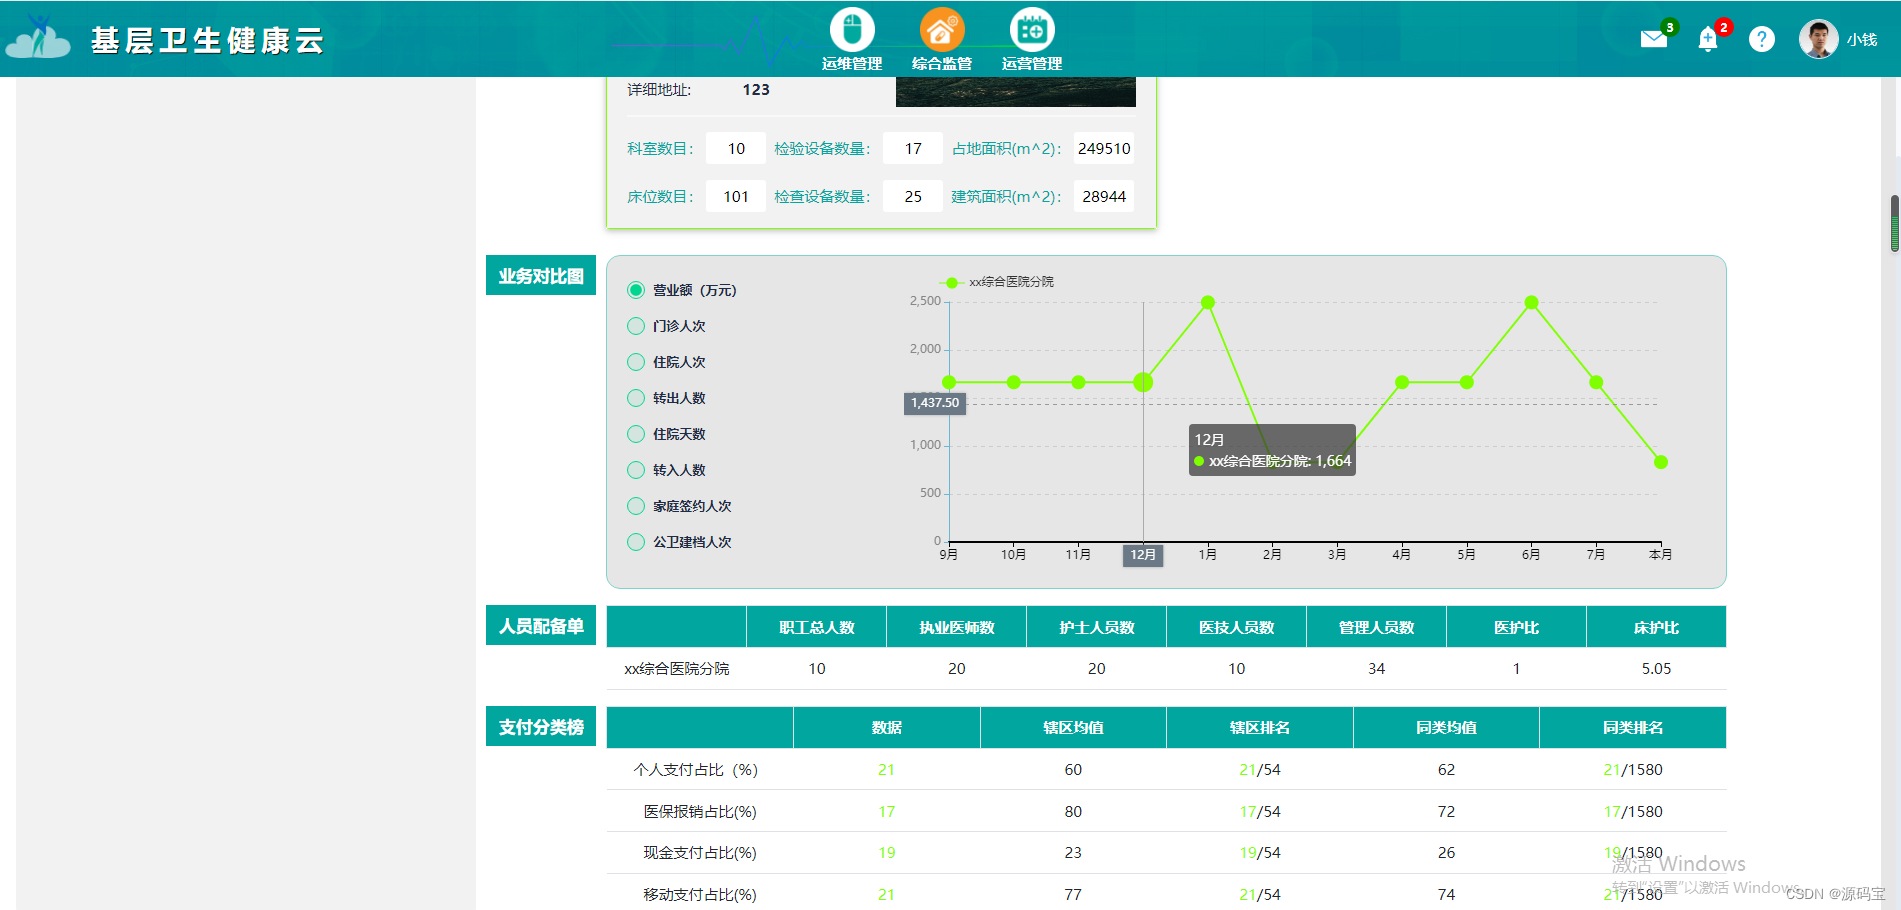1901x910 pixels.
Task: Switch metric to 住院天数
Action: pyautogui.click(x=636, y=433)
